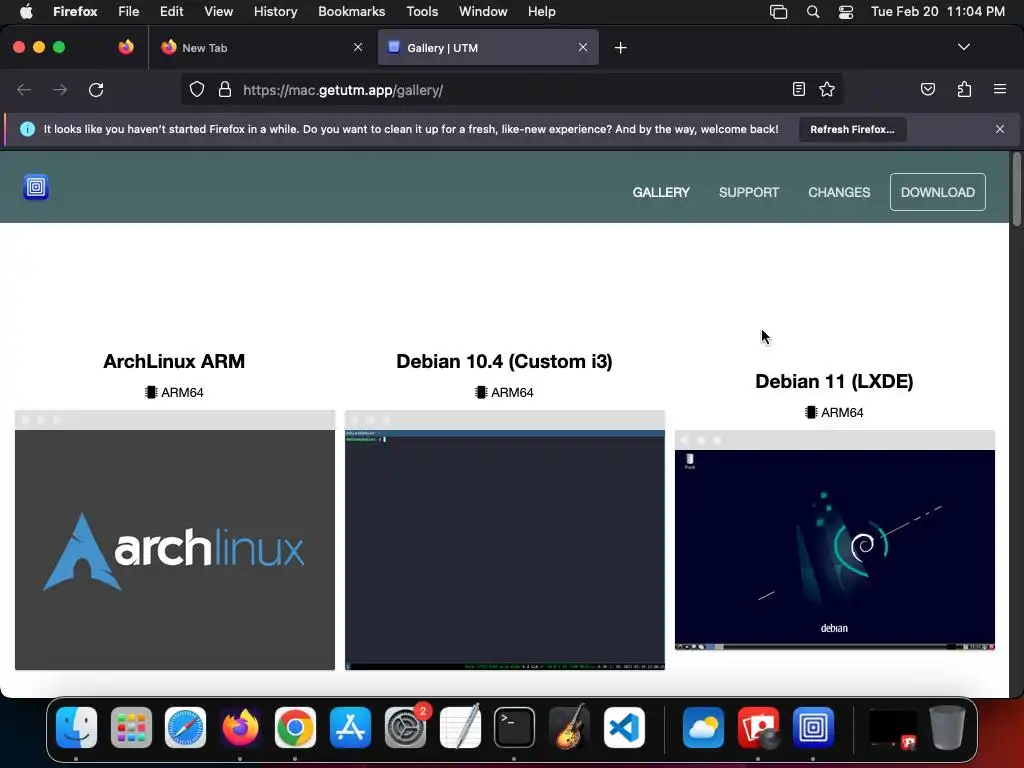Open the Debian 10.4 (Custom i3) title
The height and width of the screenshot is (768, 1024).
tap(504, 361)
